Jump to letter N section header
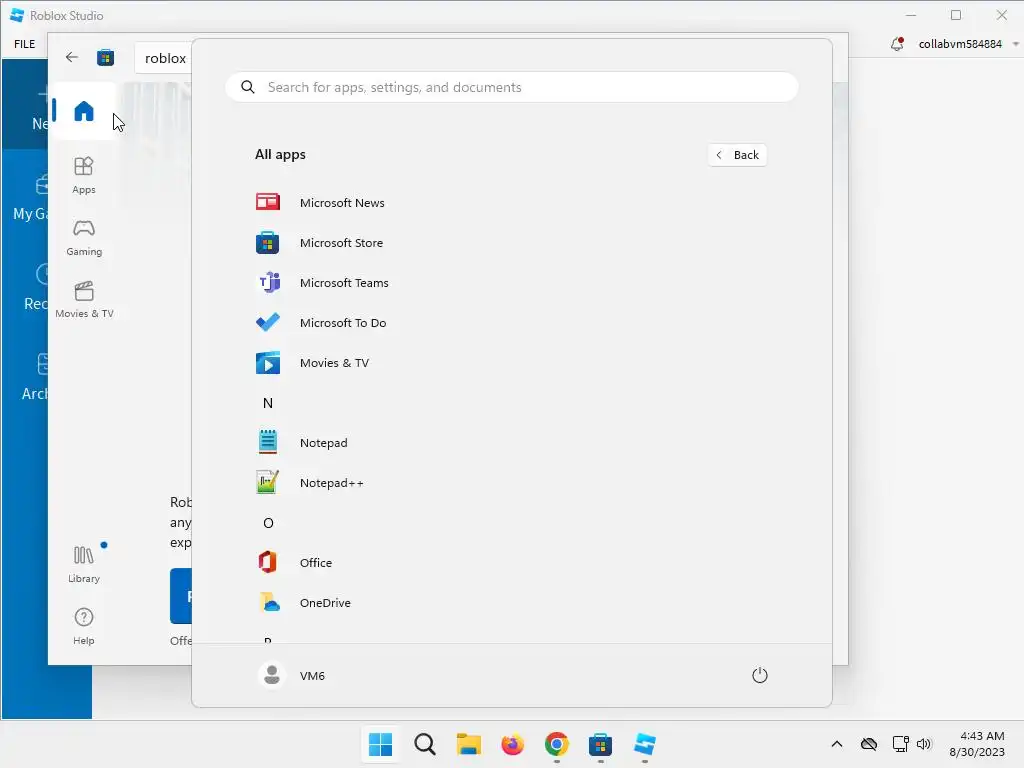This screenshot has height=768, width=1024. coord(268,403)
